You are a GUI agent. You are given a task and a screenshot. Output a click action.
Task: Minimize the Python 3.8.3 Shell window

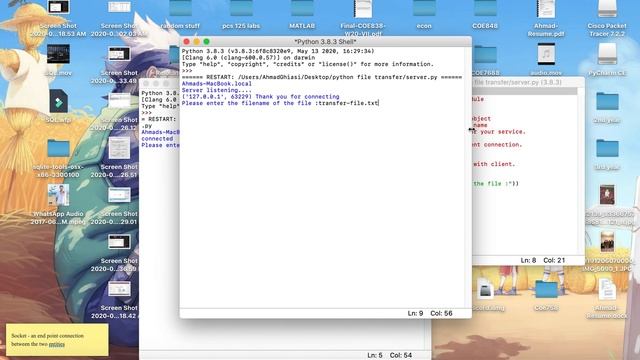pos(196,42)
